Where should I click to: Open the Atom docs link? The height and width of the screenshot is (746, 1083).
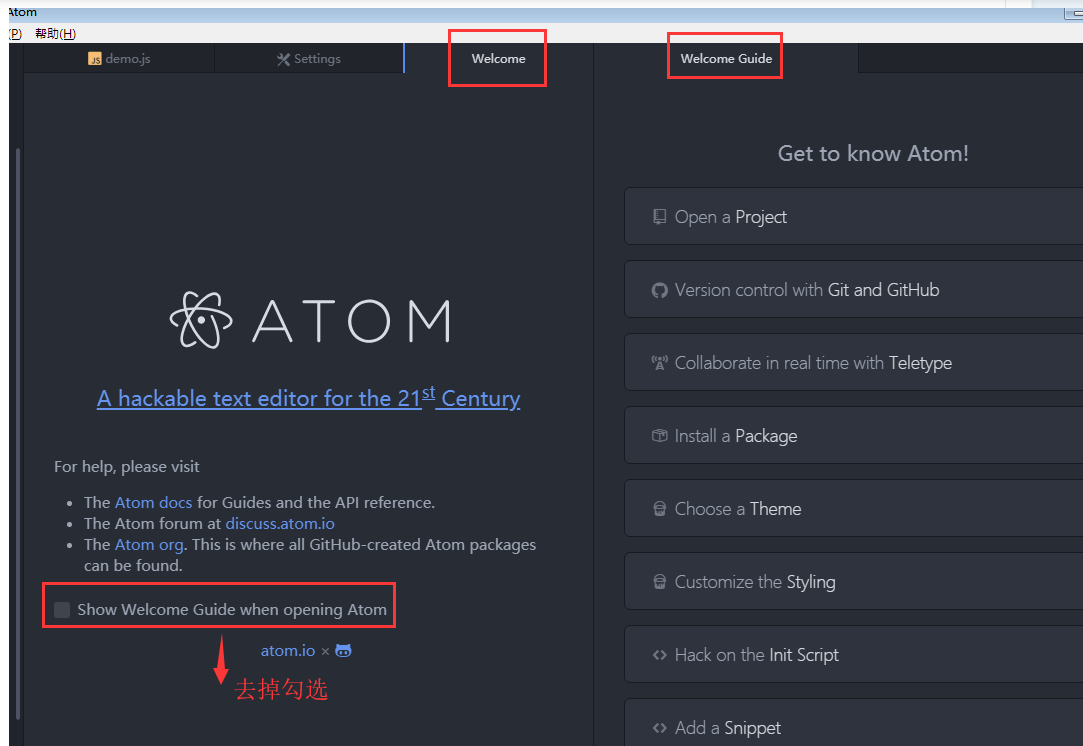[x=153, y=502]
